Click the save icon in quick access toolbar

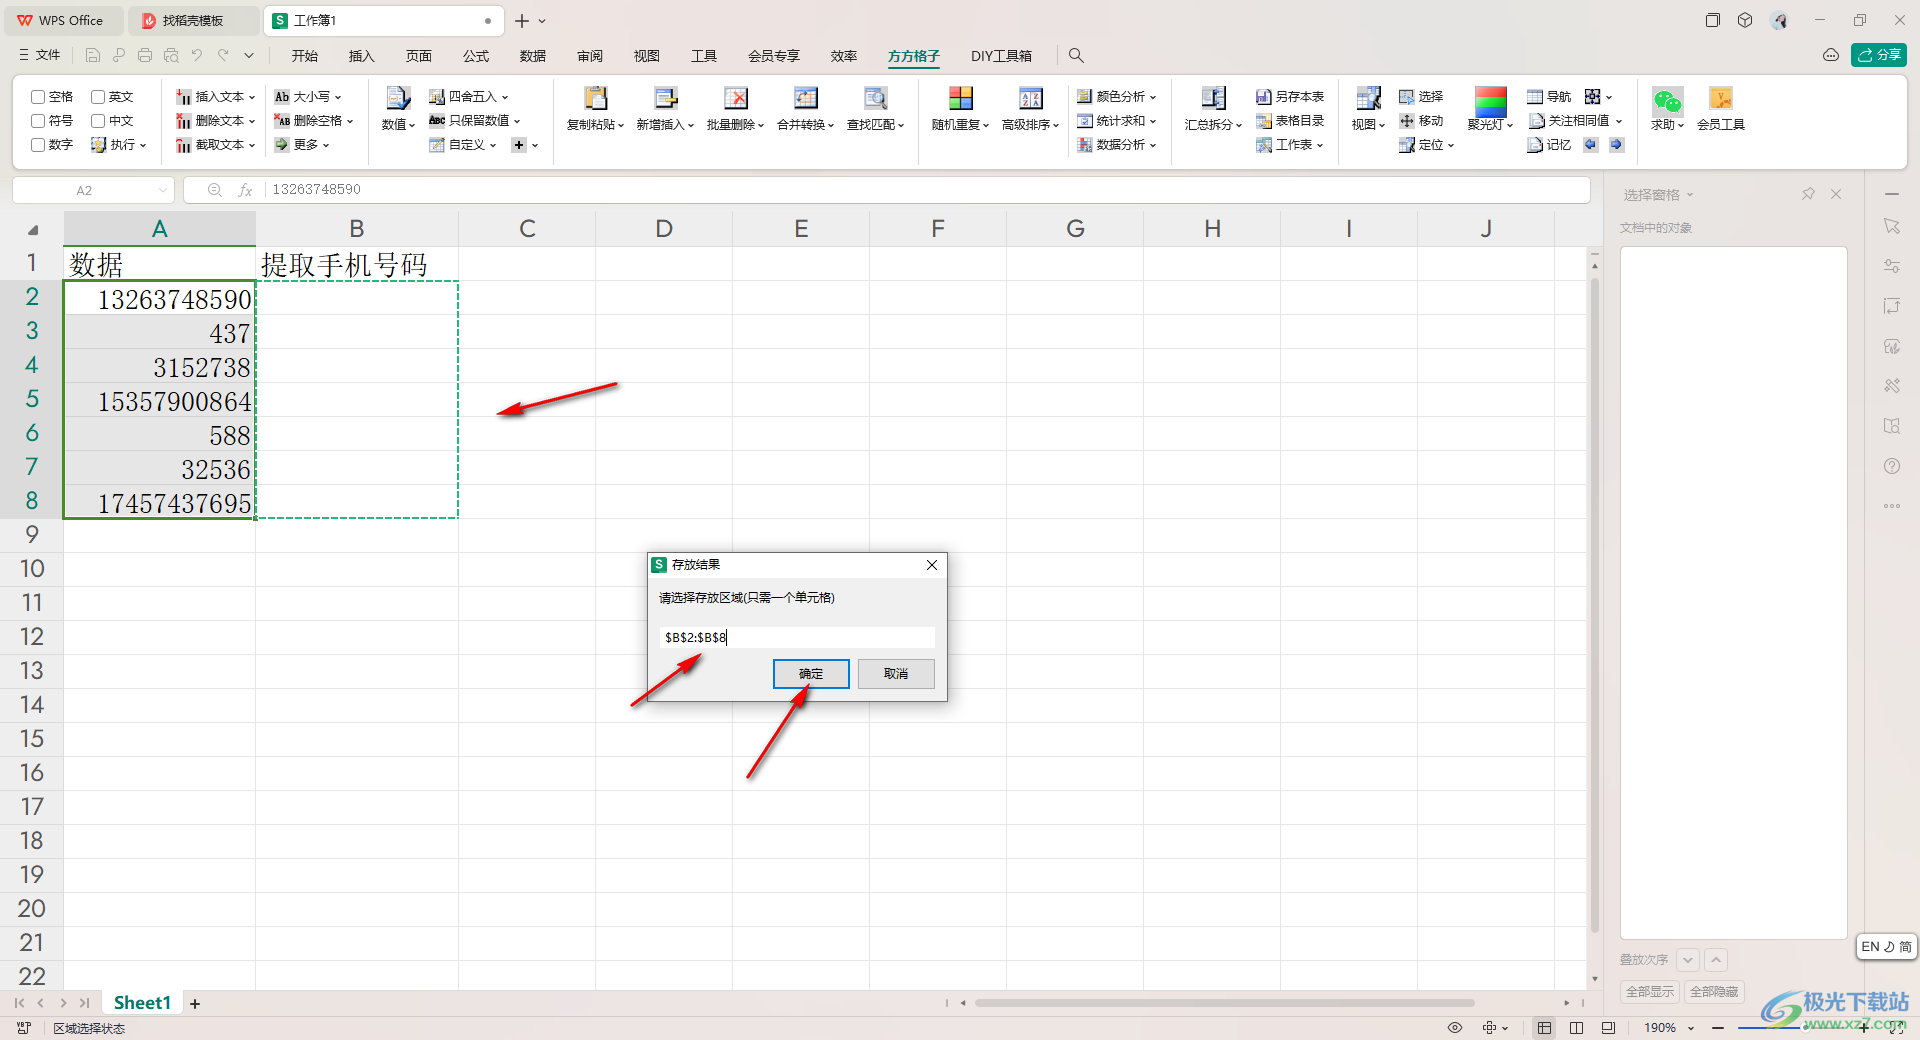(93, 56)
